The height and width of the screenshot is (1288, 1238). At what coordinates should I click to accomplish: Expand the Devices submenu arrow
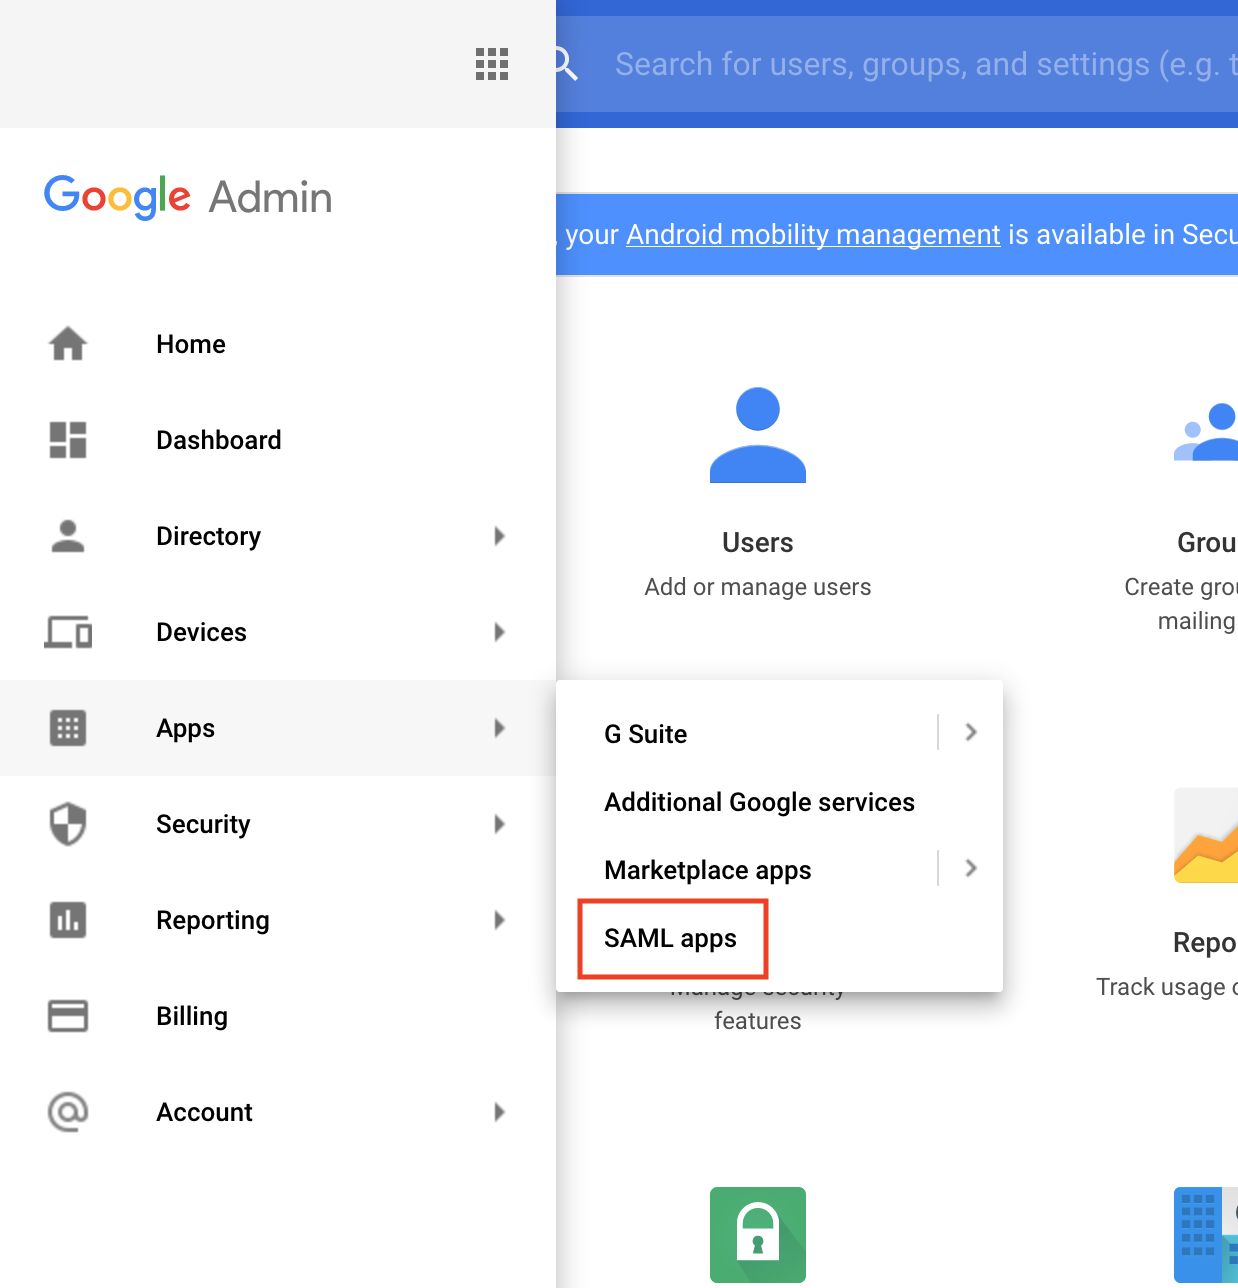(500, 632)
